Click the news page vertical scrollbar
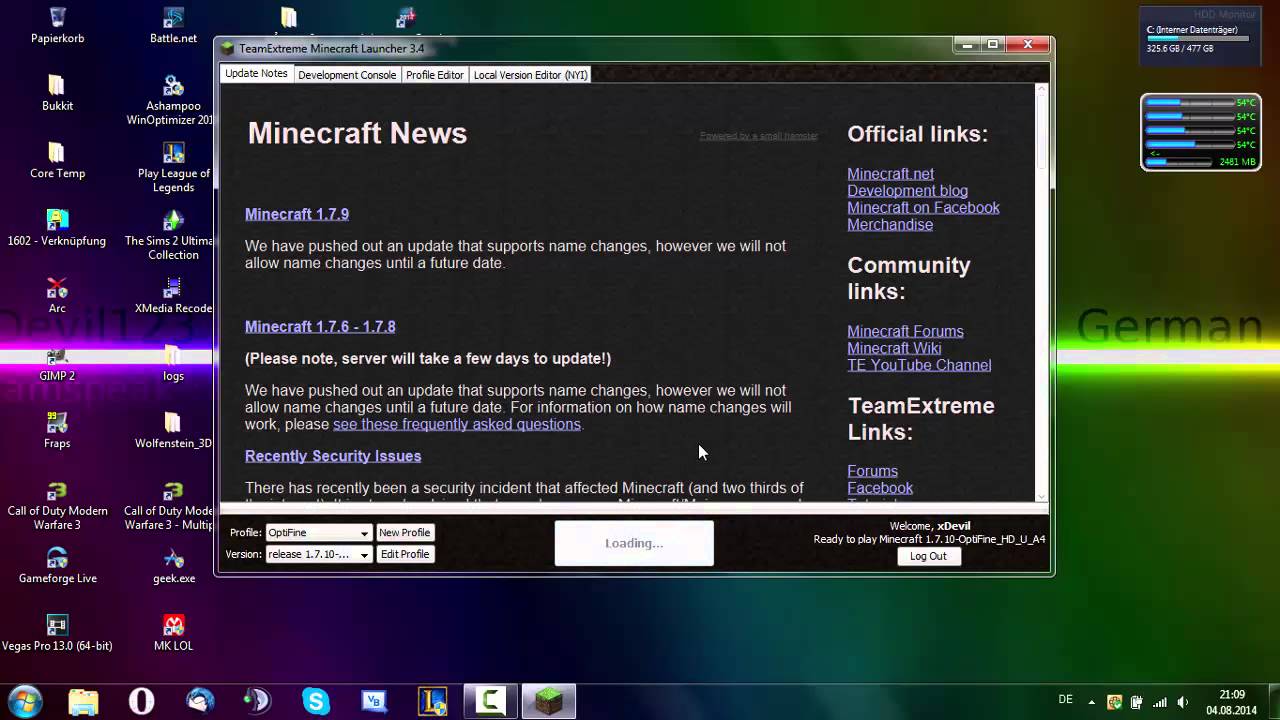This screenshot has width=1280, height=720. click(1041, 292)
